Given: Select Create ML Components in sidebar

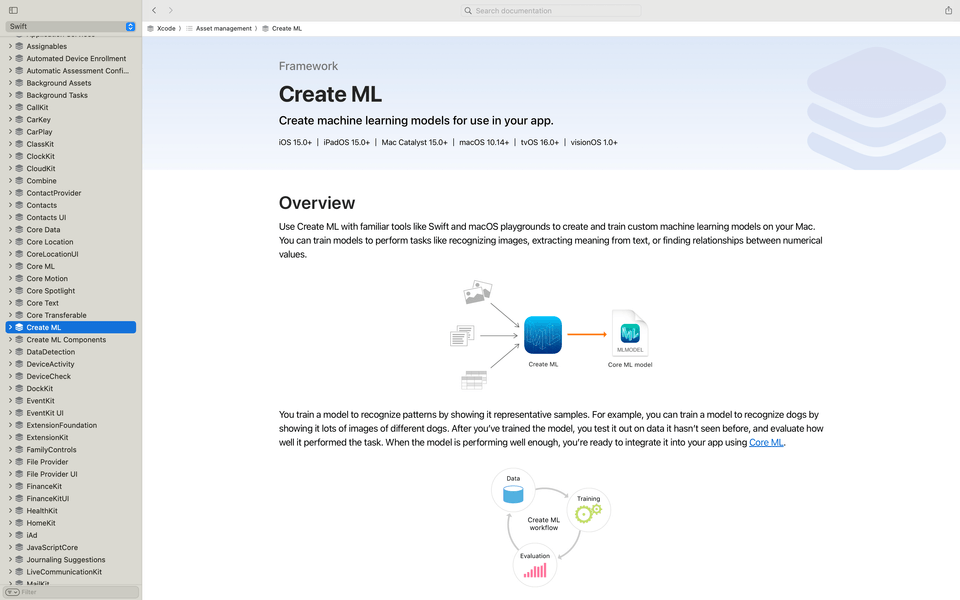Looking at the screenshot, I should (66, 340).
